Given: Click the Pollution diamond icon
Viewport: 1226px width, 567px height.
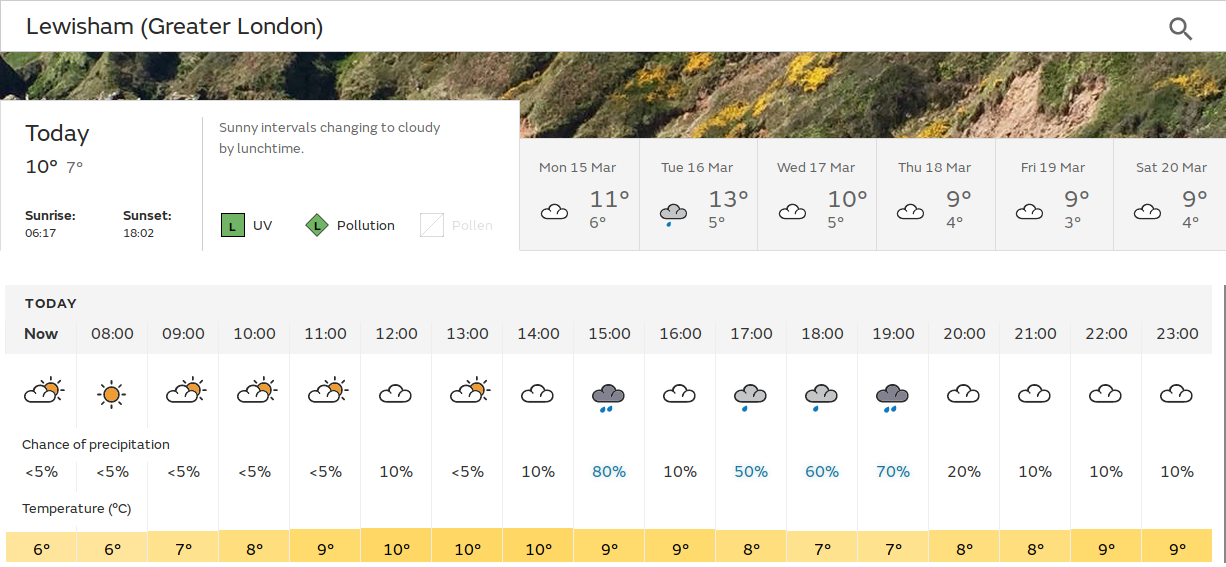Looking at the screenshot, I should (317, 225).
